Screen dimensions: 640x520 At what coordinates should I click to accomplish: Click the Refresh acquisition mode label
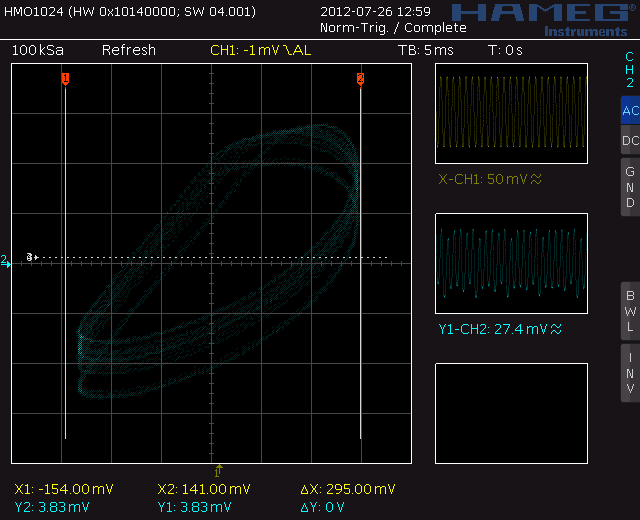pyautogui.click(x=128, y=50)
